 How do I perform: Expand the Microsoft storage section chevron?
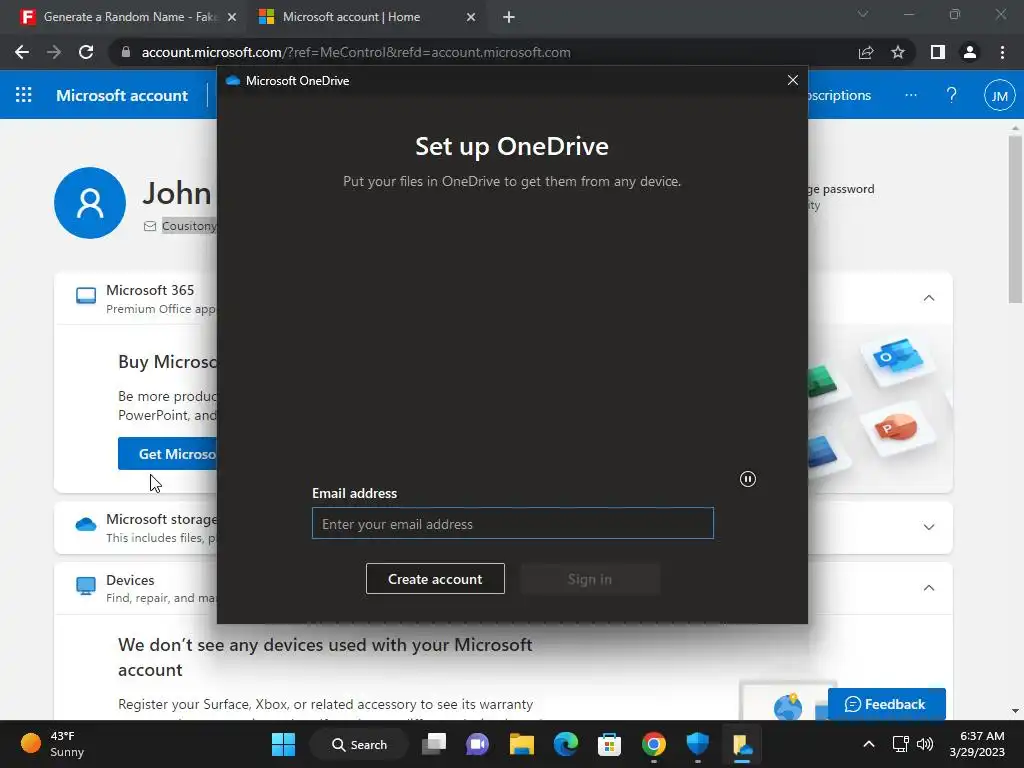pyautogui.click(x=929, y=527)
